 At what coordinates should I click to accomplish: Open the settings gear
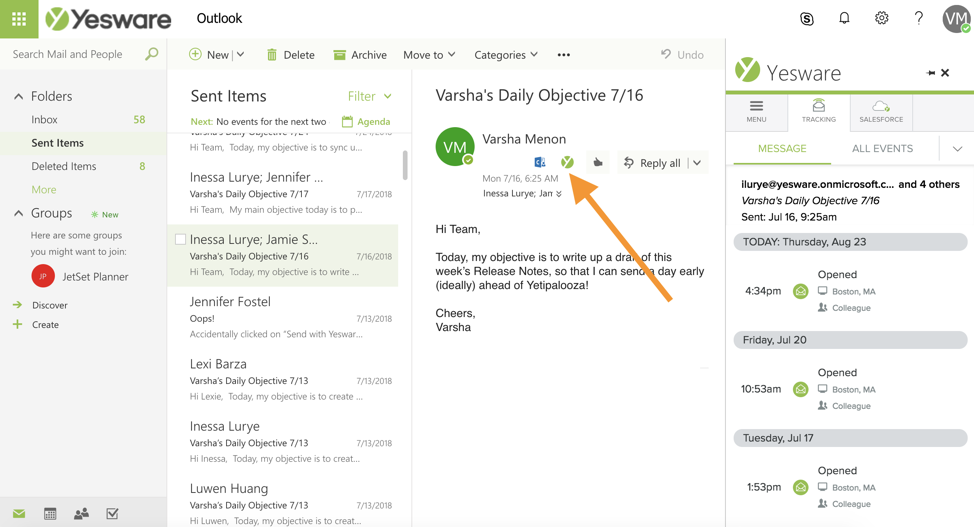(881, 18)
